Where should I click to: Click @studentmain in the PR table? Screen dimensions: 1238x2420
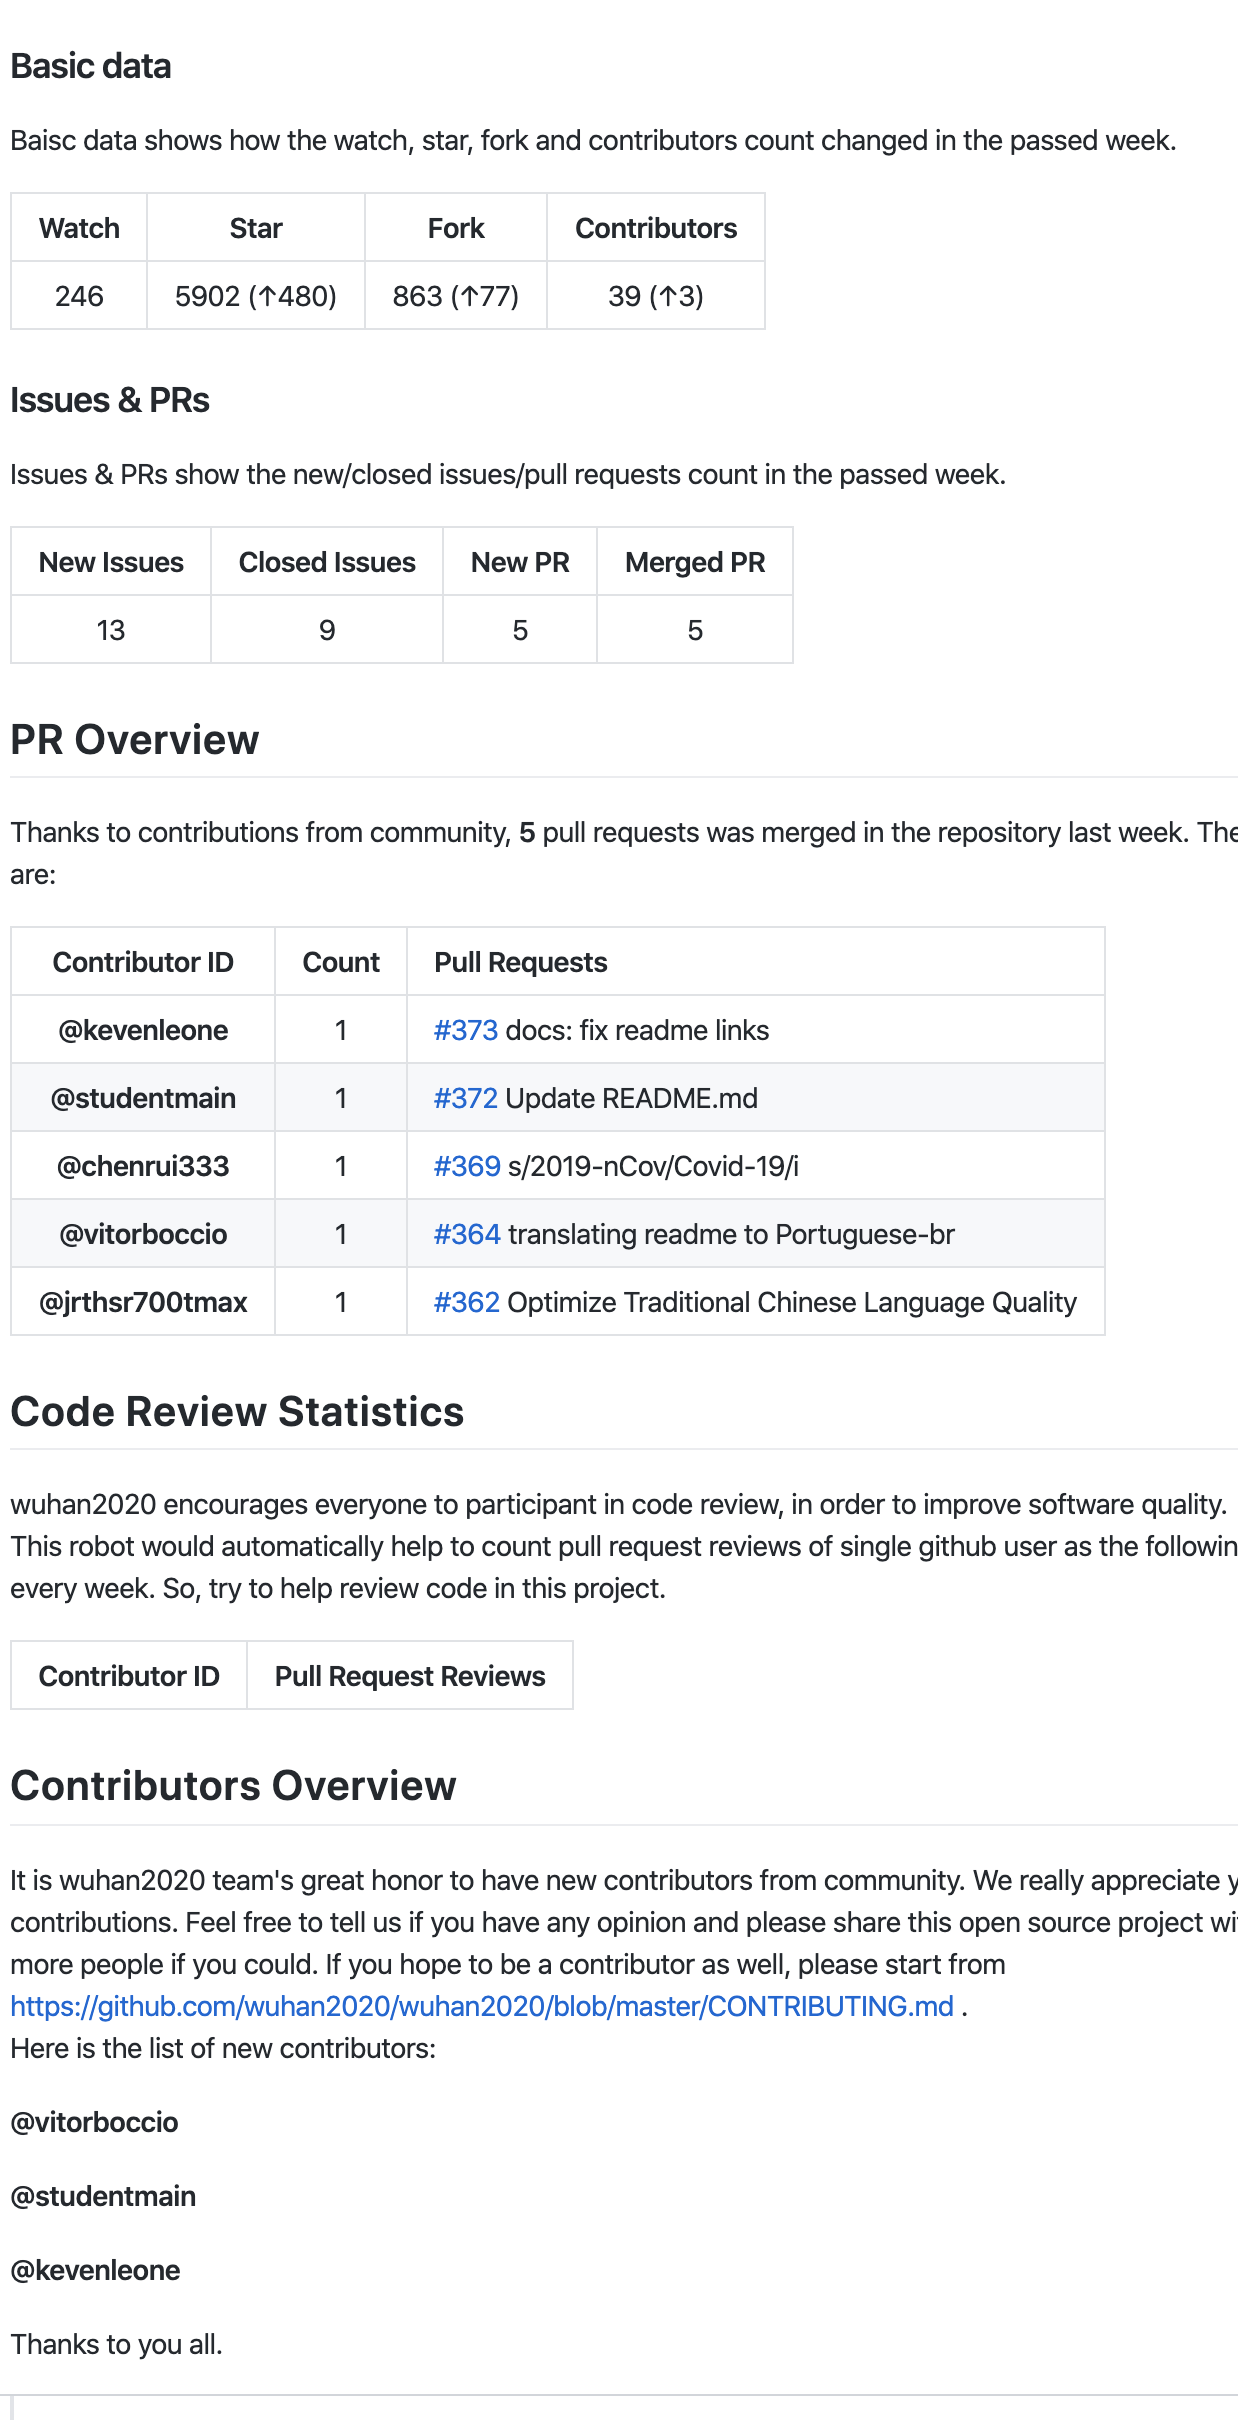pyautogui.click(x=143, y=1098)
